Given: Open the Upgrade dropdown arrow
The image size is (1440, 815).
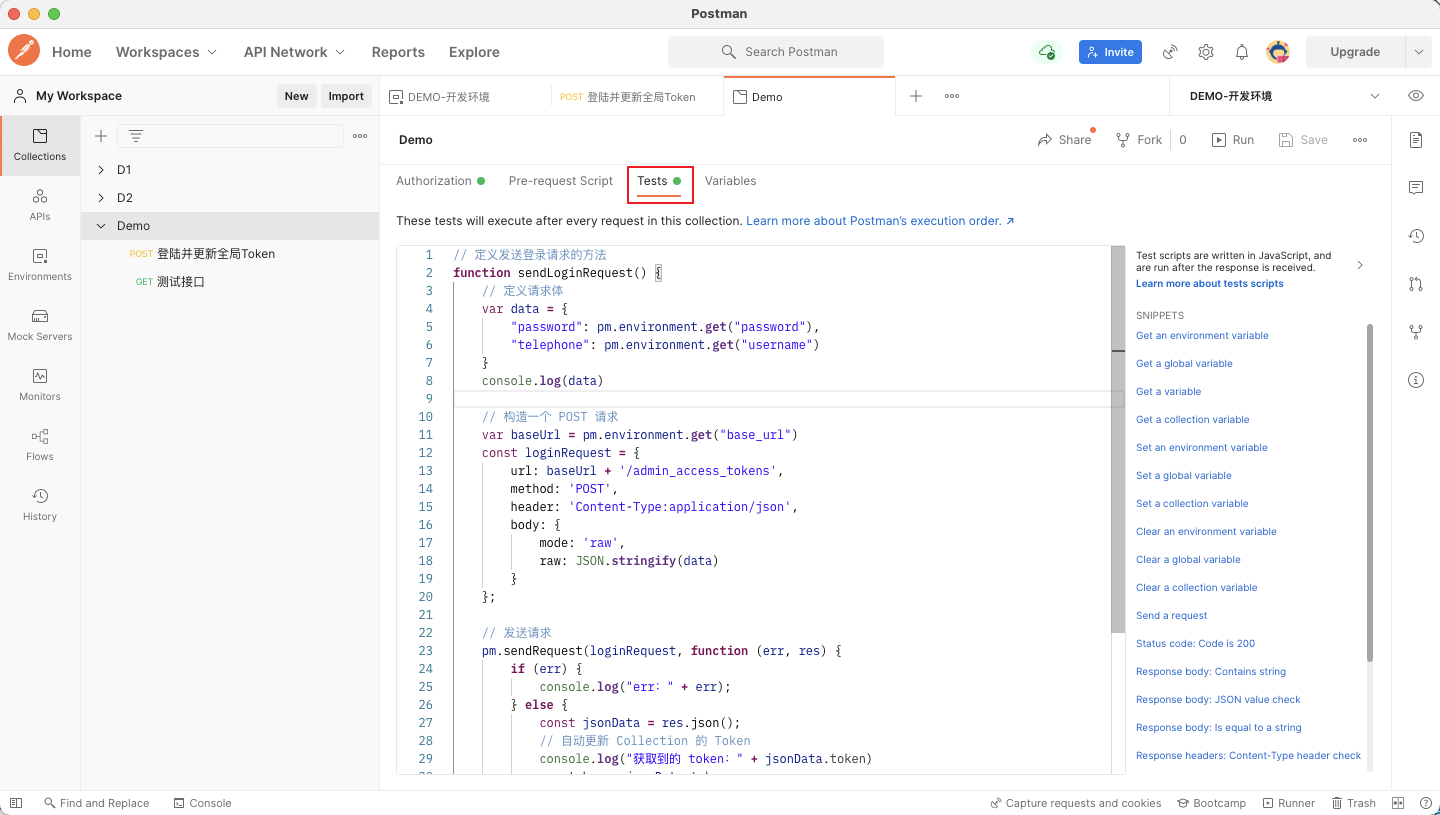Looking at the screenshot, I should tap(1418, 52).
